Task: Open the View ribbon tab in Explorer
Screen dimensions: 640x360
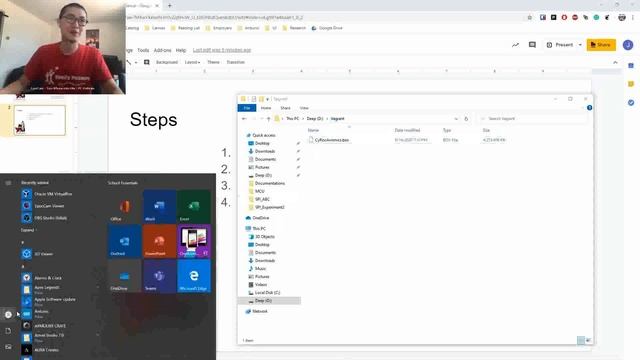Action: [x=304, y=108]
